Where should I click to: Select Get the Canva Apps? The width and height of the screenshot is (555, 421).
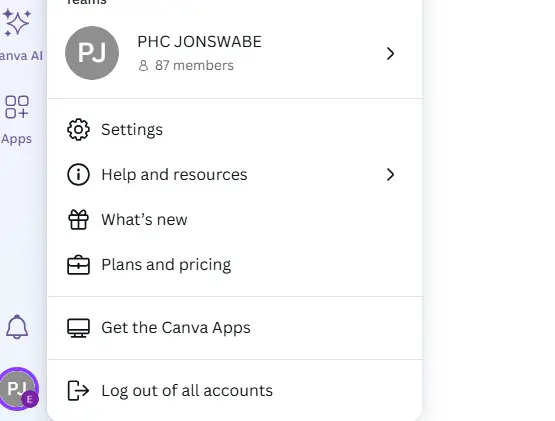234,328
